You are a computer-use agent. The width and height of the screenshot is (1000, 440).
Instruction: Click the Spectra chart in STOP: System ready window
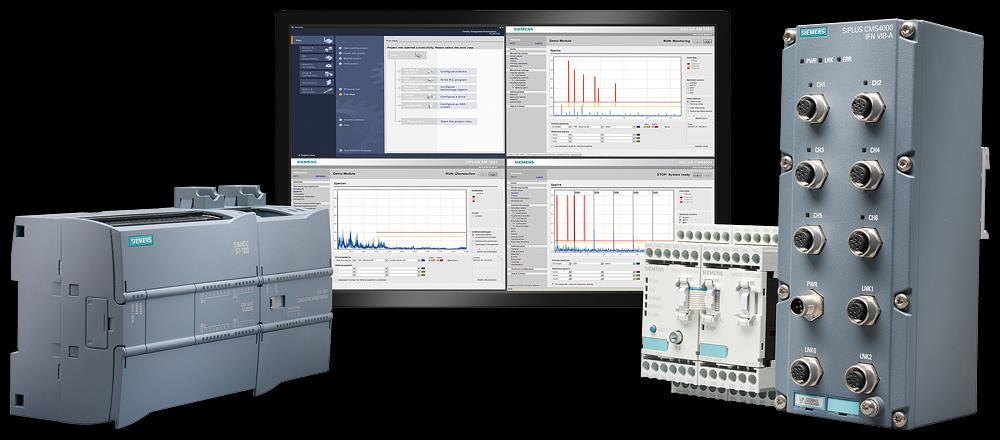[x=614, y=221]
